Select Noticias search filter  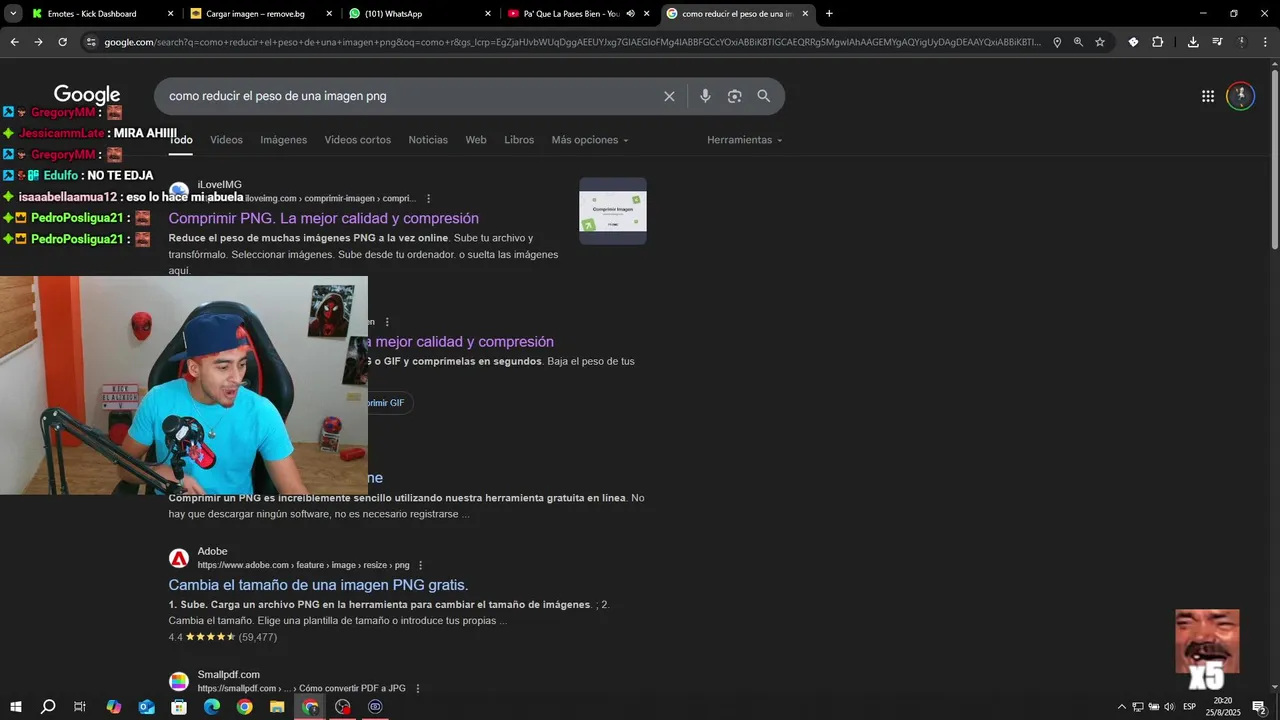[x=428, y=140]
